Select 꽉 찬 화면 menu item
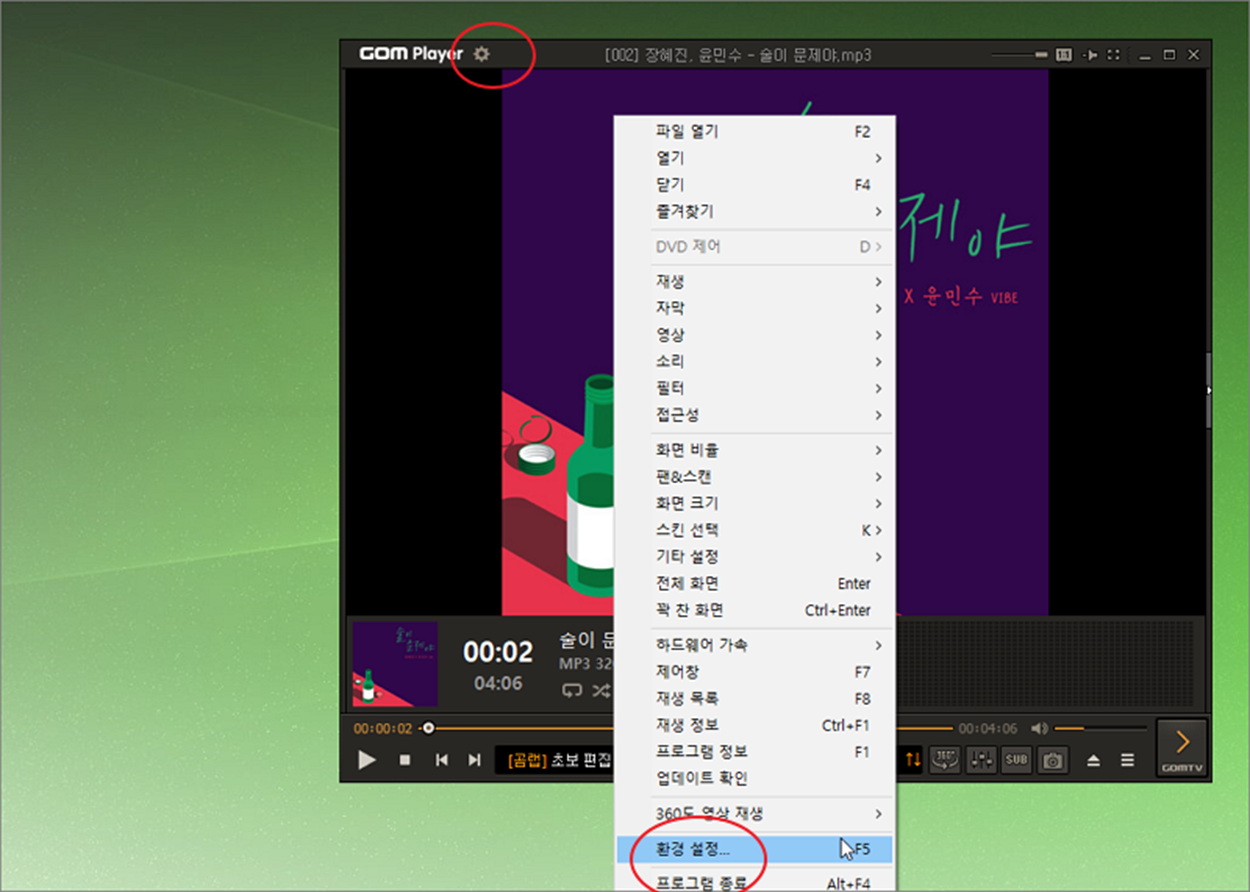Screen dimensions: 1250x892 pos(754,610)
